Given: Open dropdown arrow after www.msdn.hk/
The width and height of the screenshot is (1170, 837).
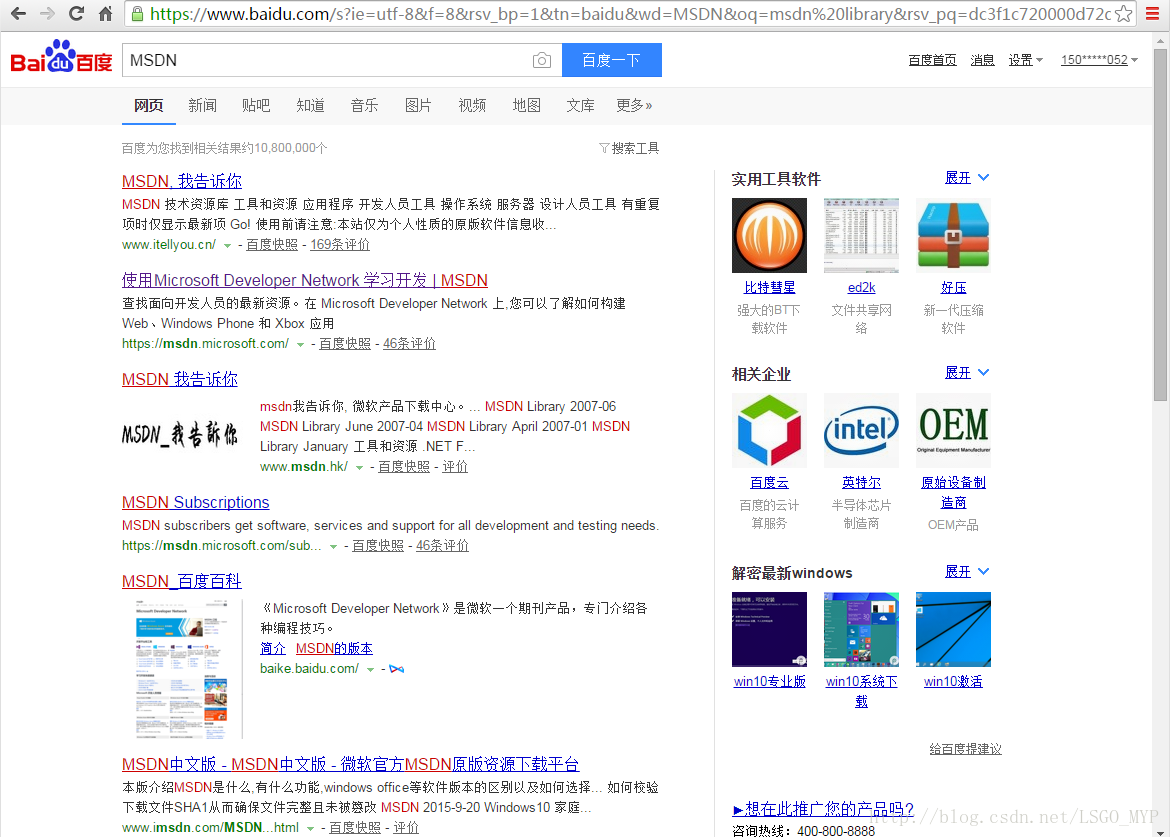Looking at the screenshot, I should pos(360,468).
